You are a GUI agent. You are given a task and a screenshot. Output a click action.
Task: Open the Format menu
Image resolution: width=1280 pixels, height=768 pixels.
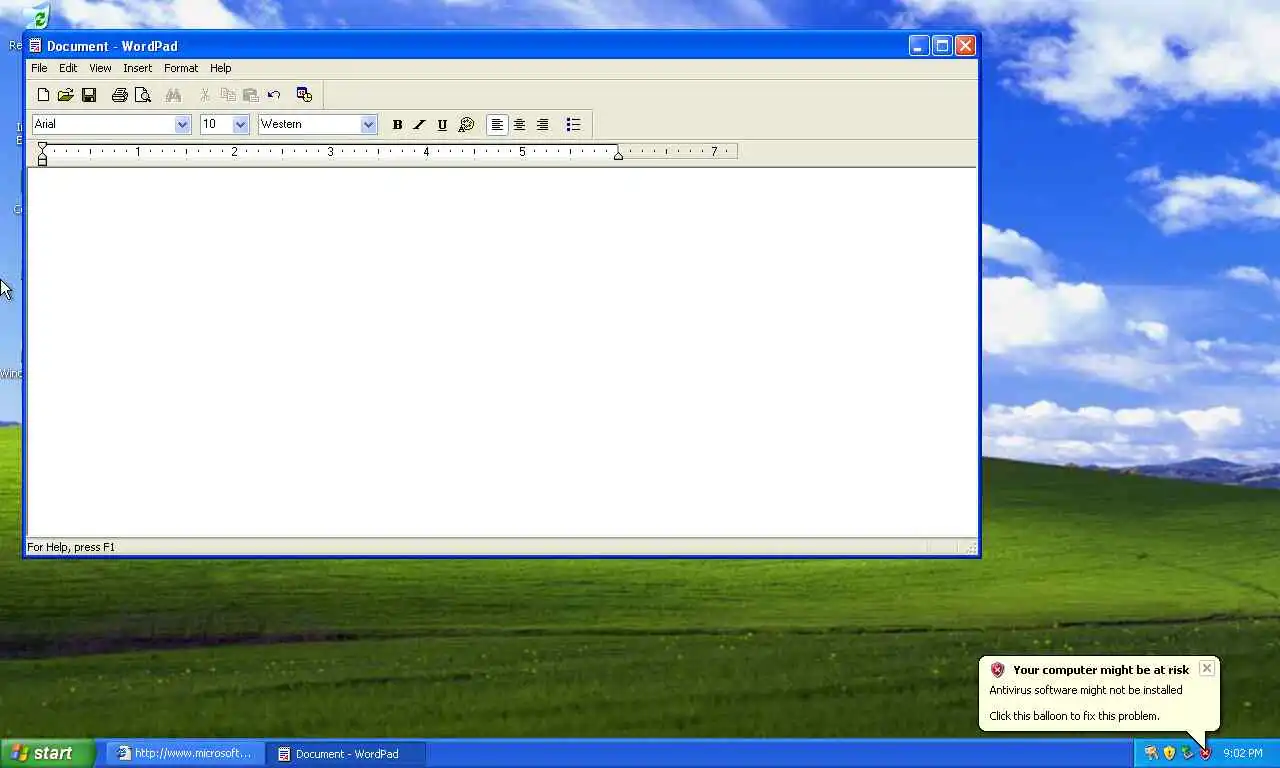(x=181, y=68)
